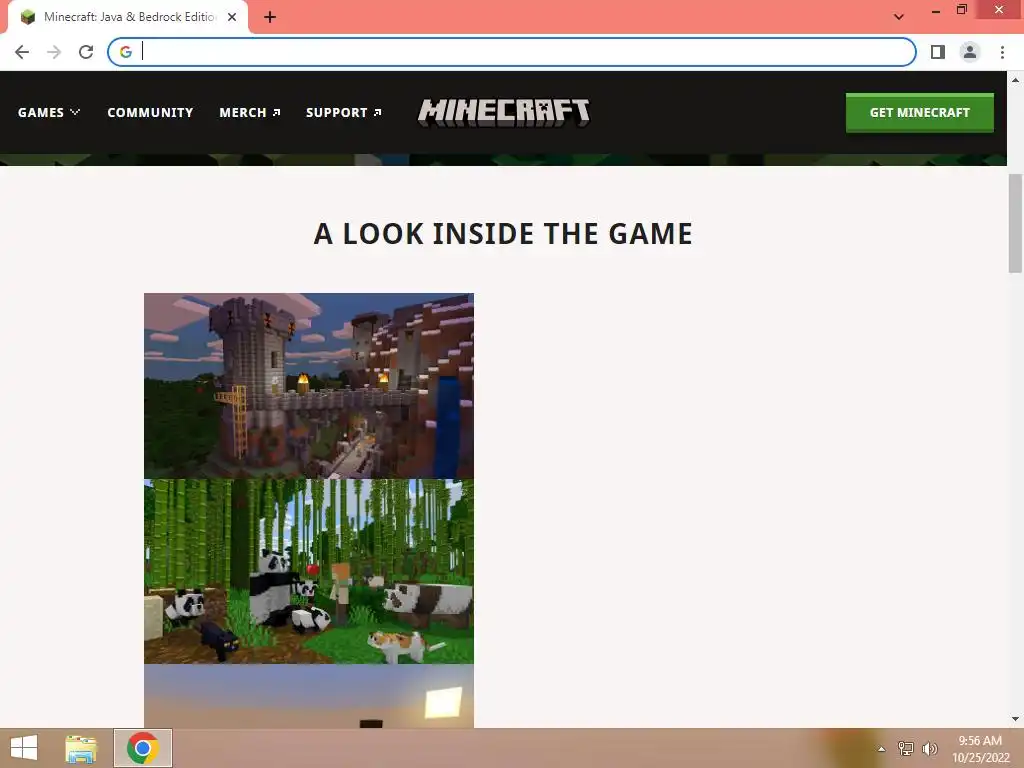Viewport: 1024px width, 768px height.
Task: Open the SUPPORT external link
Action: (x=344, y=112)
